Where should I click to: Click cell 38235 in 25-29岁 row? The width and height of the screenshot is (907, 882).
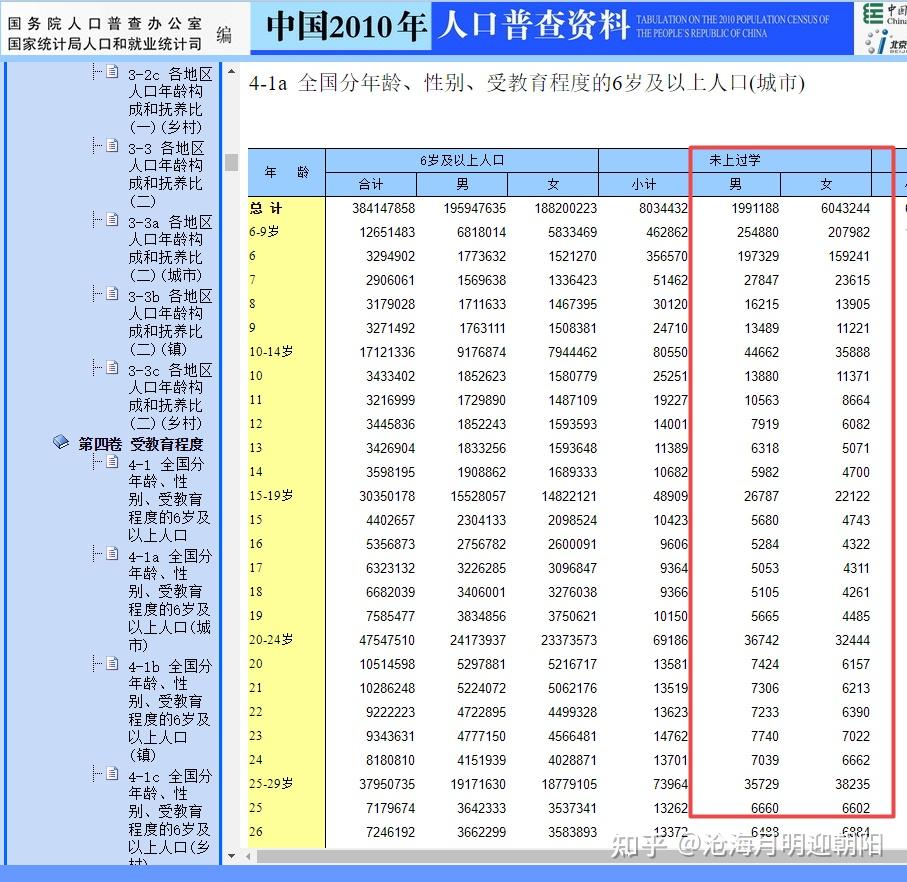click(852, 784)
